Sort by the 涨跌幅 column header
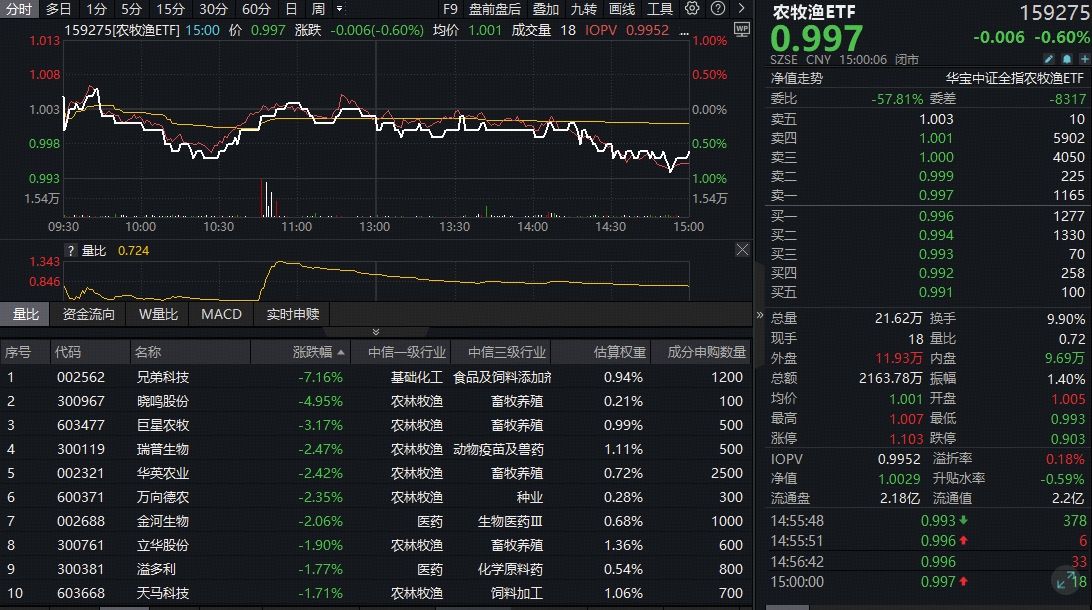This screenshot has width=1092, height=610. pyautogui.click(x=318, y=352)
